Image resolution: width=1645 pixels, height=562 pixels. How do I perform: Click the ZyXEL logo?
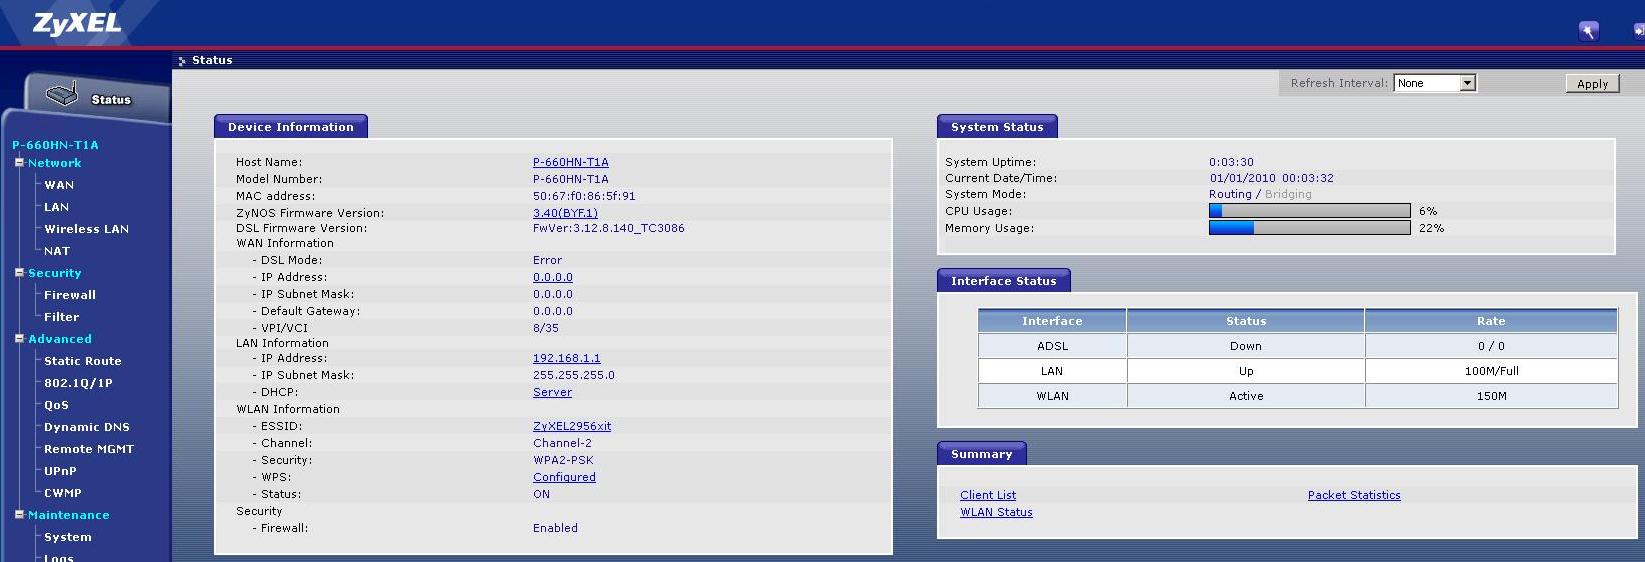click(x=78, y=24)
